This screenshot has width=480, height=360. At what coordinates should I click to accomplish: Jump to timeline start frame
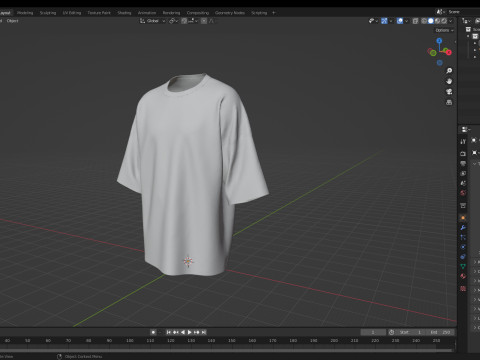pos(168,332)
